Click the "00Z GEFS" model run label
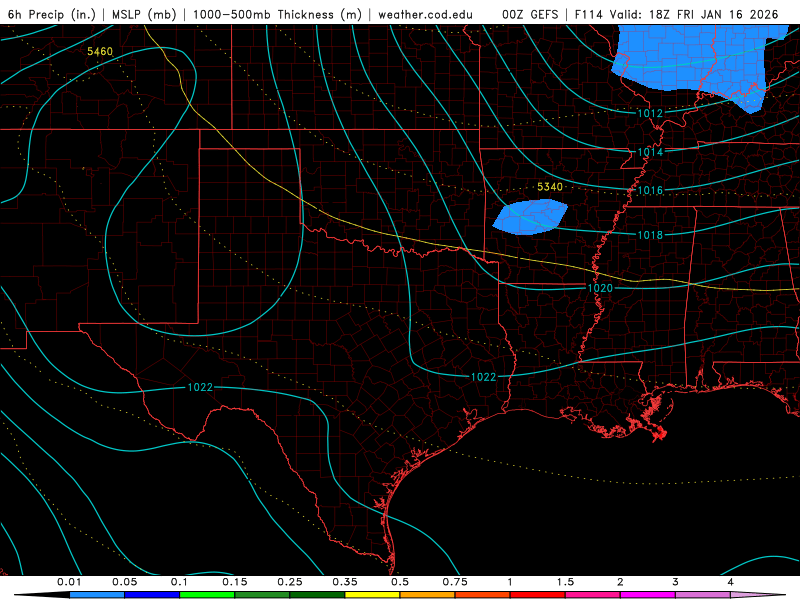 pos(530,14)
